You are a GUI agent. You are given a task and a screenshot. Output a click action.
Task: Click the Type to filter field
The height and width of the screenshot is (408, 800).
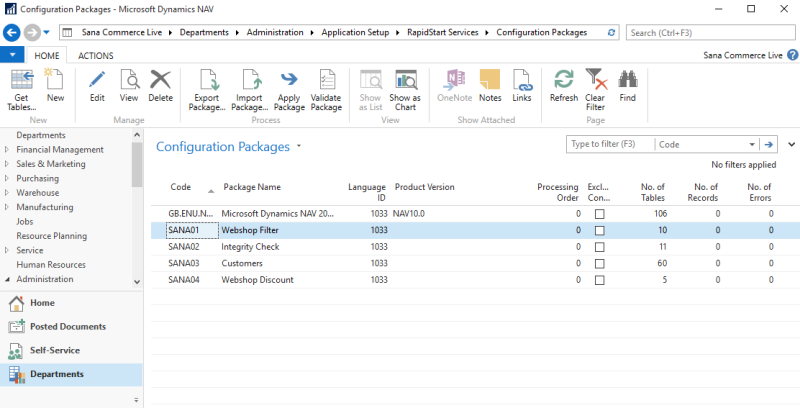610,144
